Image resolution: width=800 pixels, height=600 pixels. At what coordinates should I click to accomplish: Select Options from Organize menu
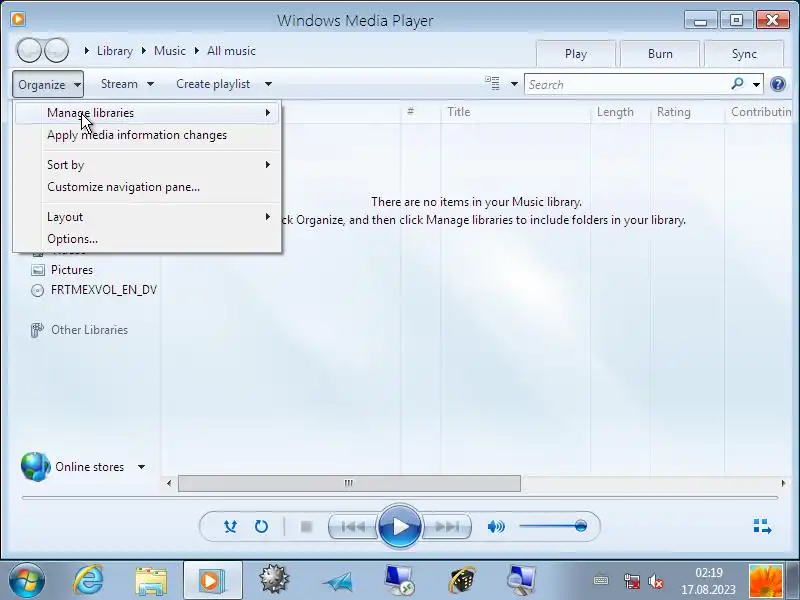click(147, 239)
